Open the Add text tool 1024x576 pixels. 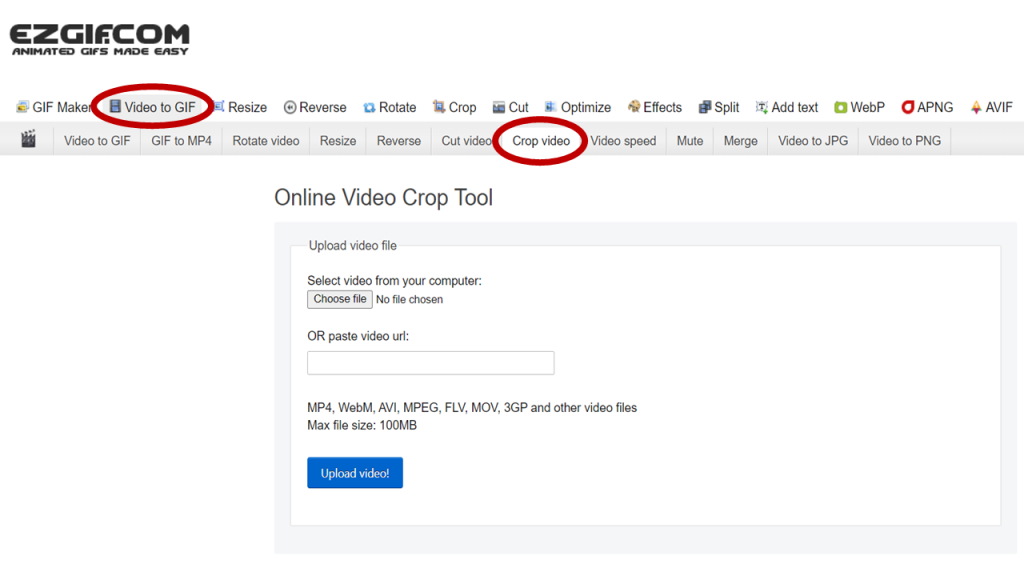pyautogui.click(x=787, y=107)
